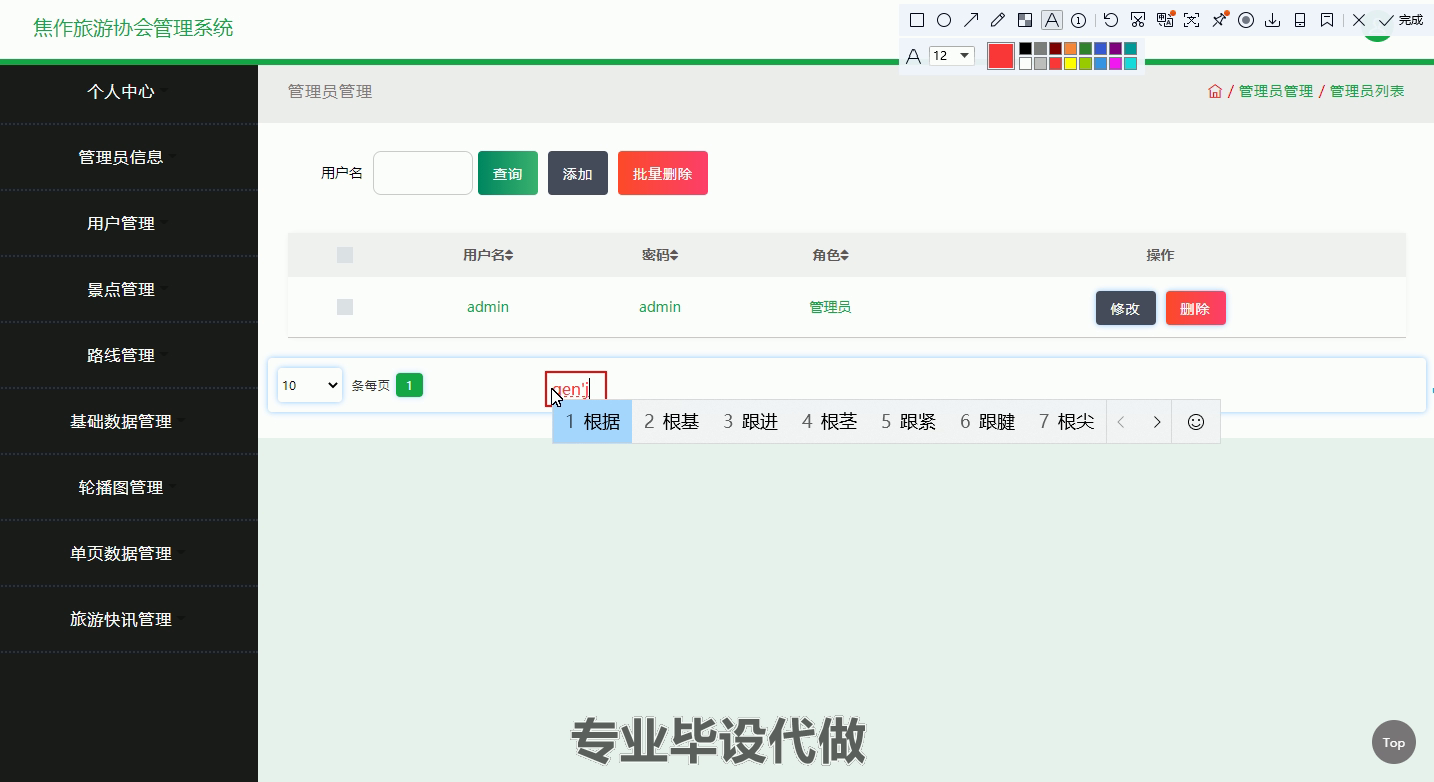Viewport: 1434px width, 782px height.
Task: Click the home icon in breadcrumb
Action: point(1215,91)
